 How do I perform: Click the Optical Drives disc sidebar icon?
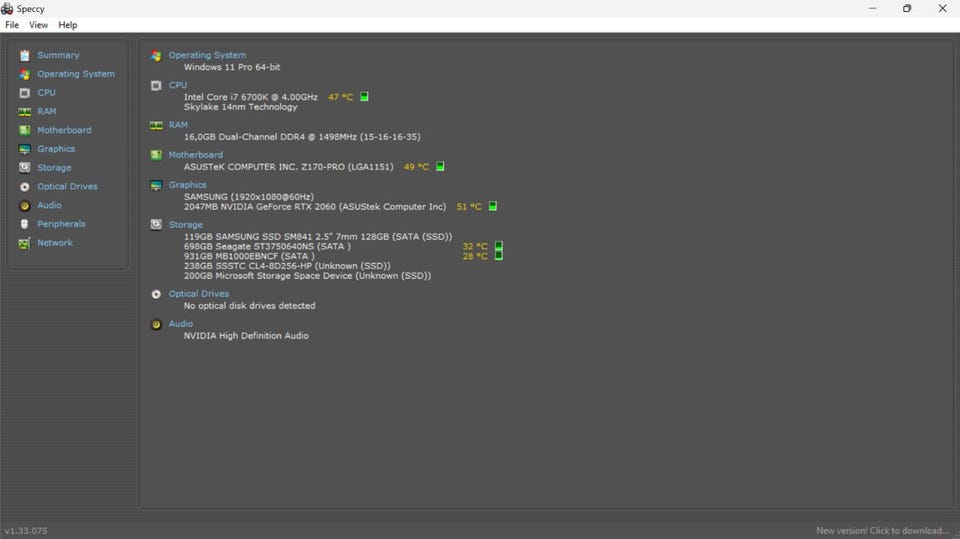click(24, 187)
